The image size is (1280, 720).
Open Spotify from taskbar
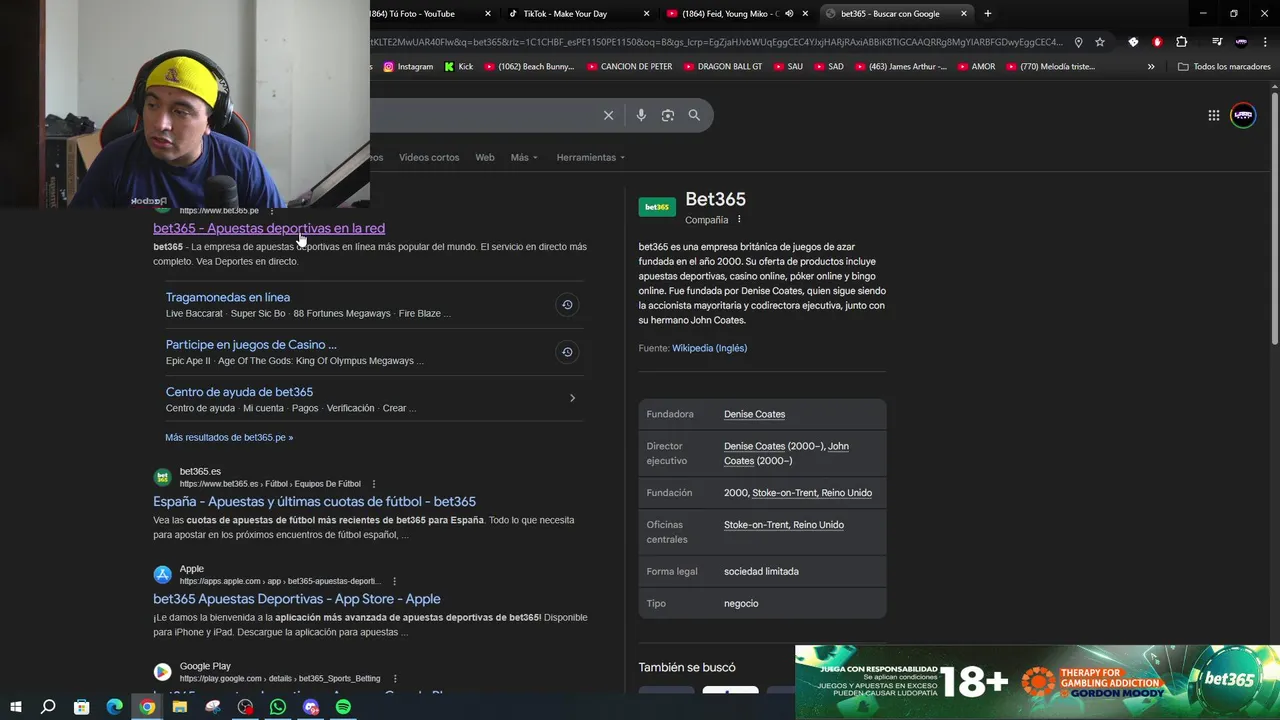click(x=344, y=707)
